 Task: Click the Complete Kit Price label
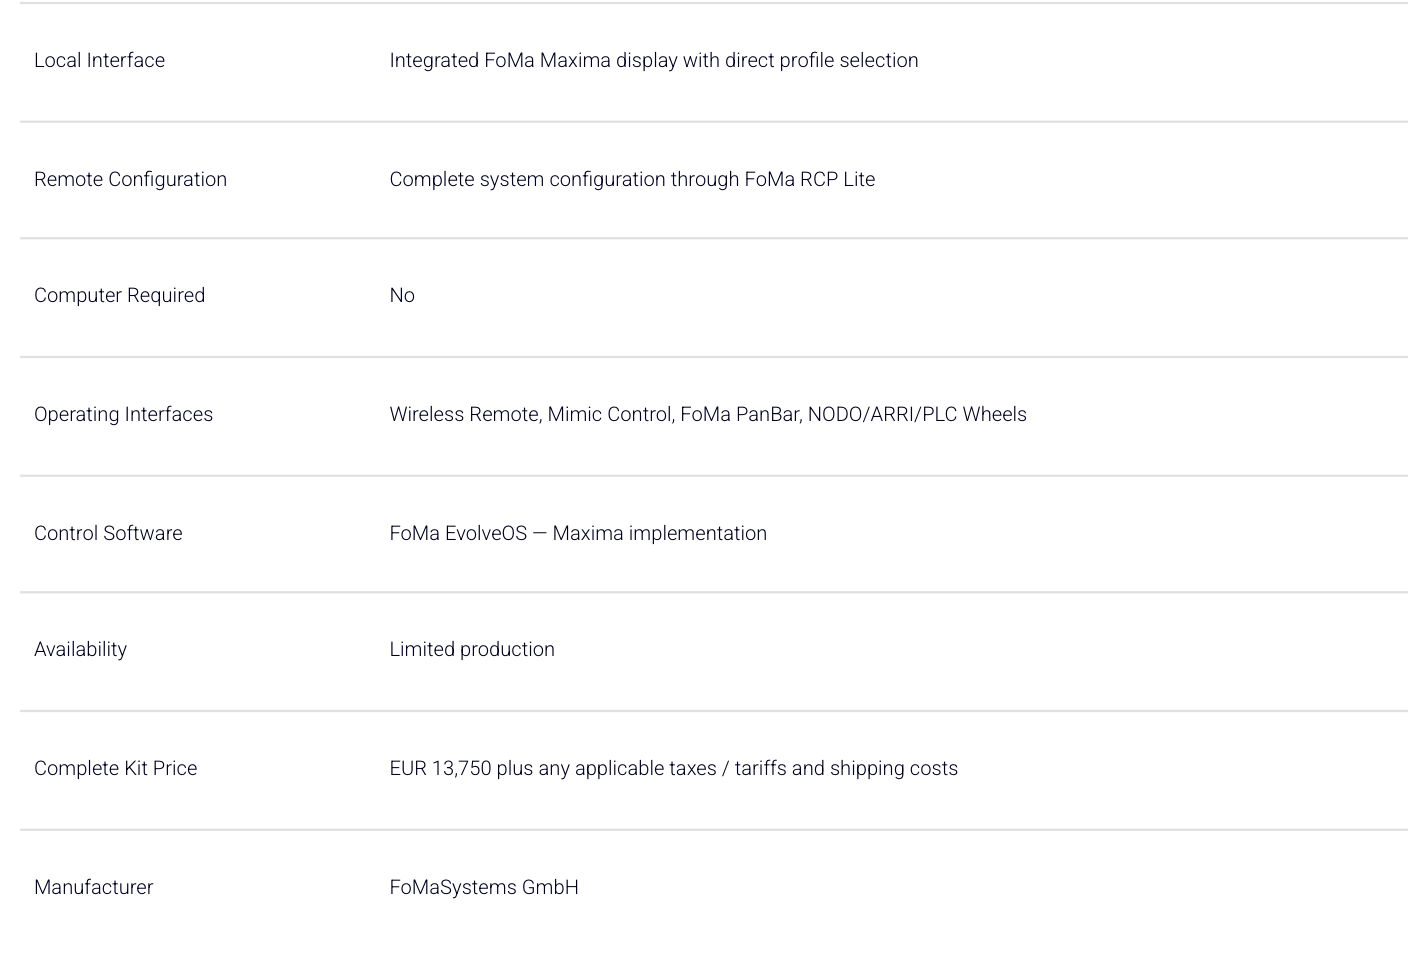pos(115,768)
